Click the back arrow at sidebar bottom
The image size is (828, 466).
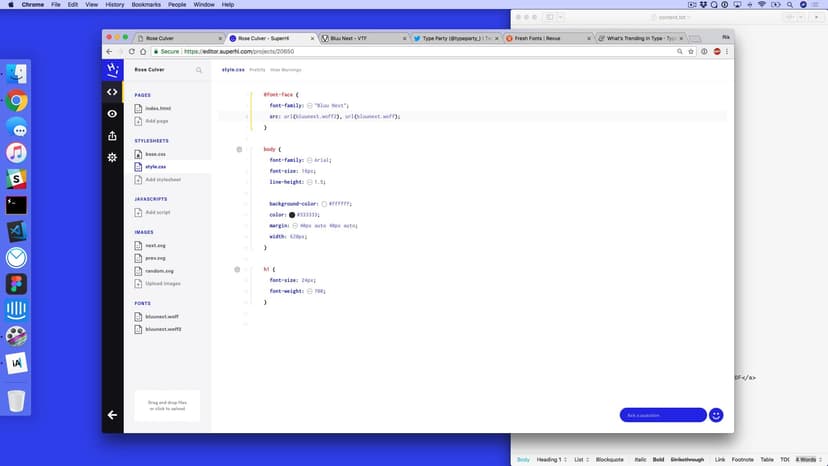click(112, 414)
